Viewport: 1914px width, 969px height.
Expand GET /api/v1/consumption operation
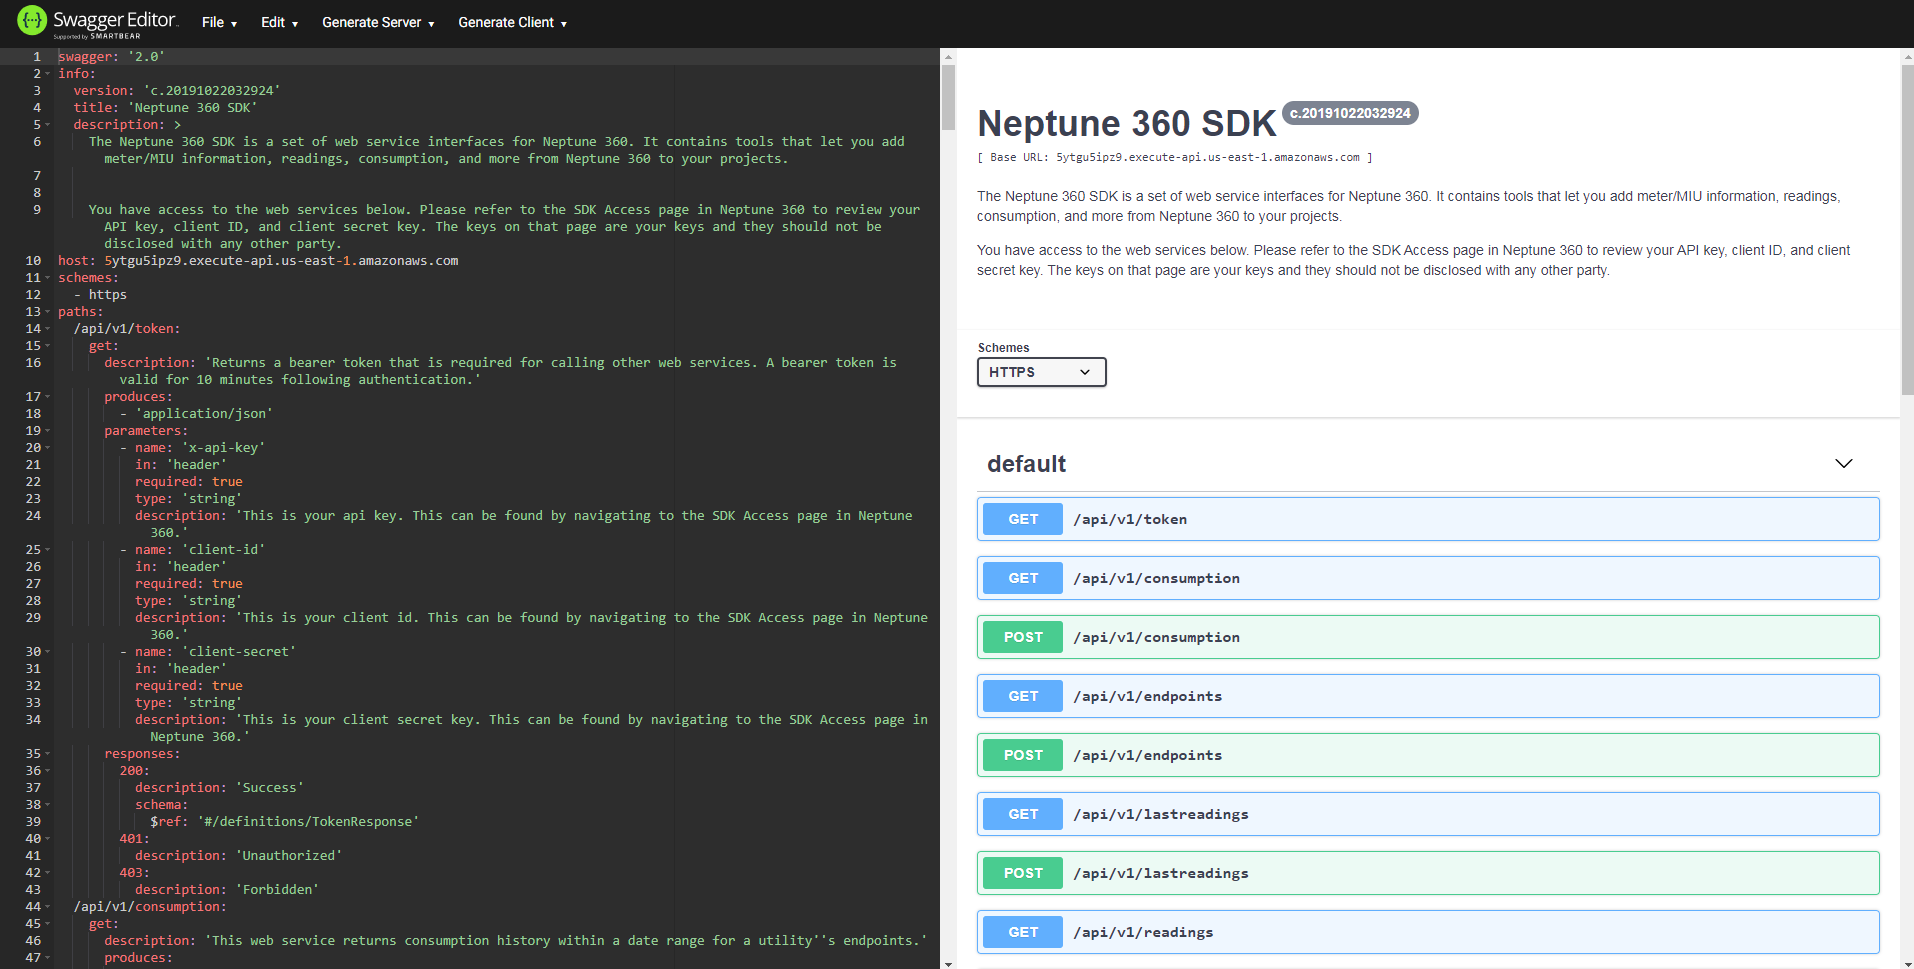point(1428,578)
